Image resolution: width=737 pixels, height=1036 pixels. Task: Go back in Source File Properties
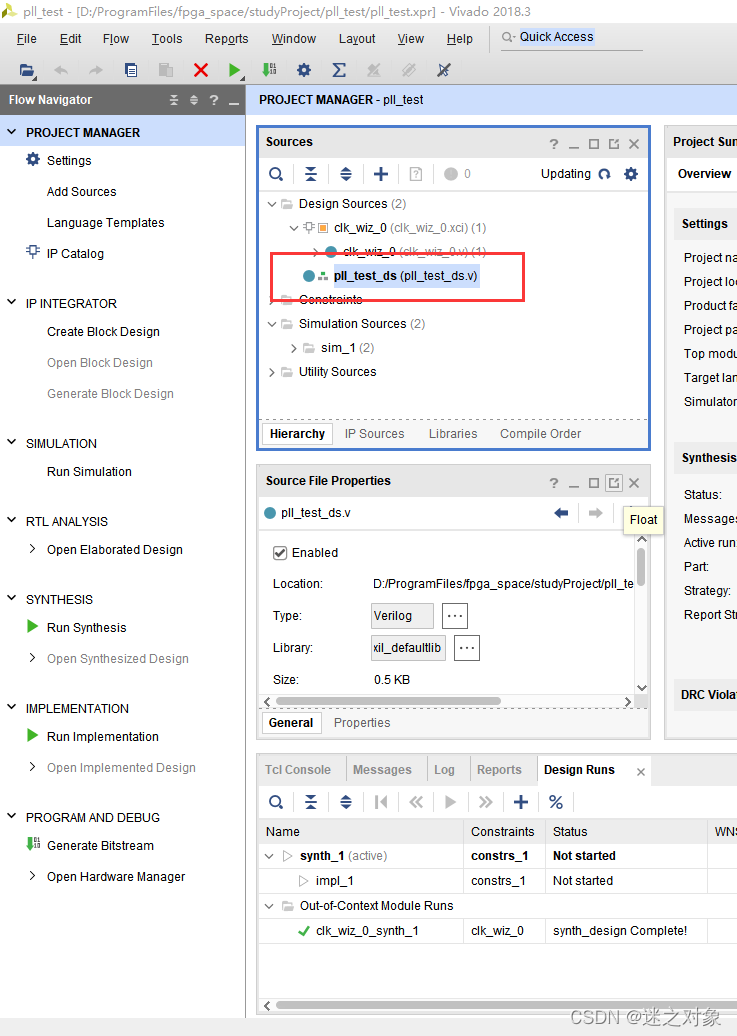[561, 513]
